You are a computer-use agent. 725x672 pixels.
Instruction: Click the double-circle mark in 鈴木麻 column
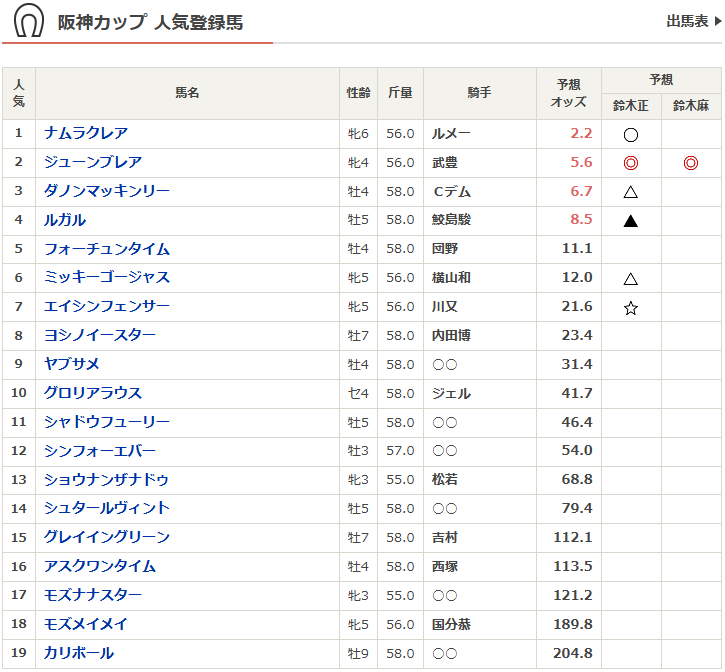tap(691, 163)
